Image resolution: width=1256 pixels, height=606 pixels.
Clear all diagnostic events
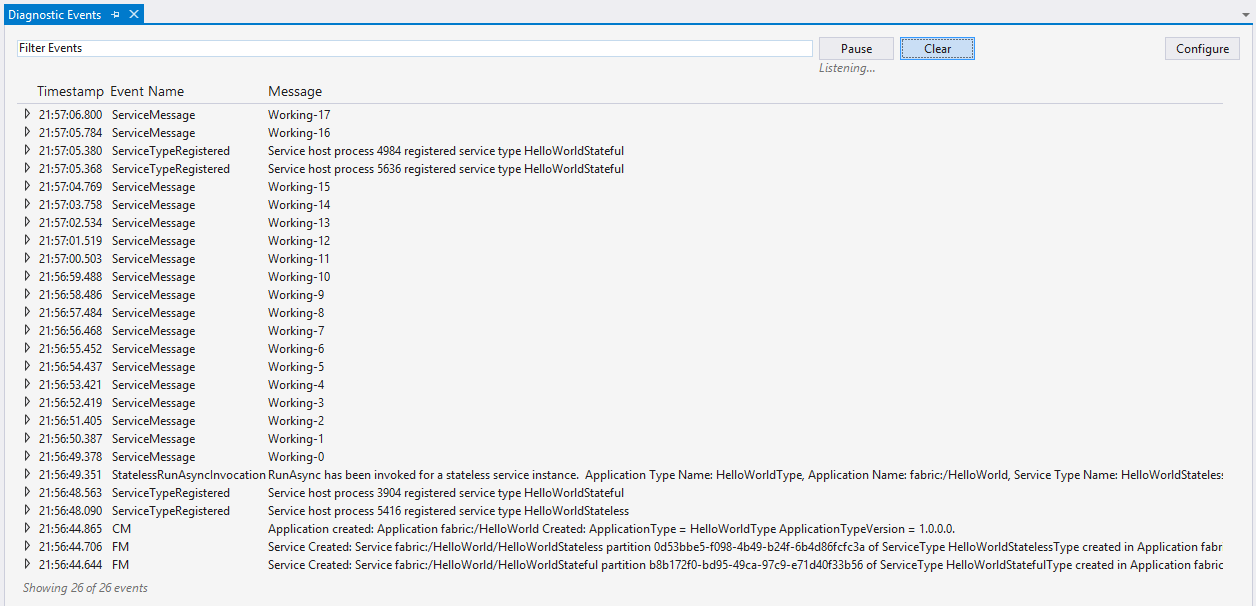pyautogui.click(x=936, y=48)
